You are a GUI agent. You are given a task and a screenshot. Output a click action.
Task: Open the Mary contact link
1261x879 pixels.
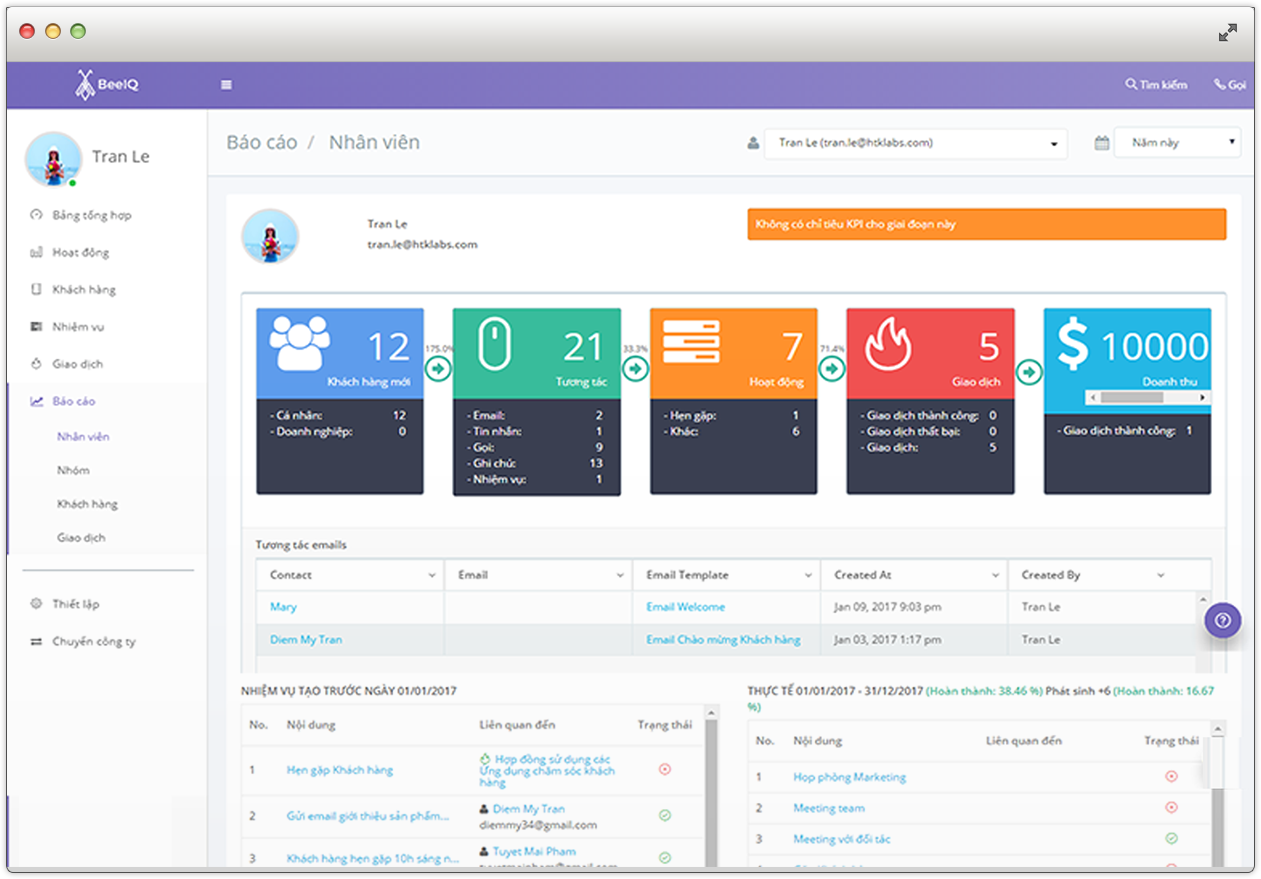[283, 607]
